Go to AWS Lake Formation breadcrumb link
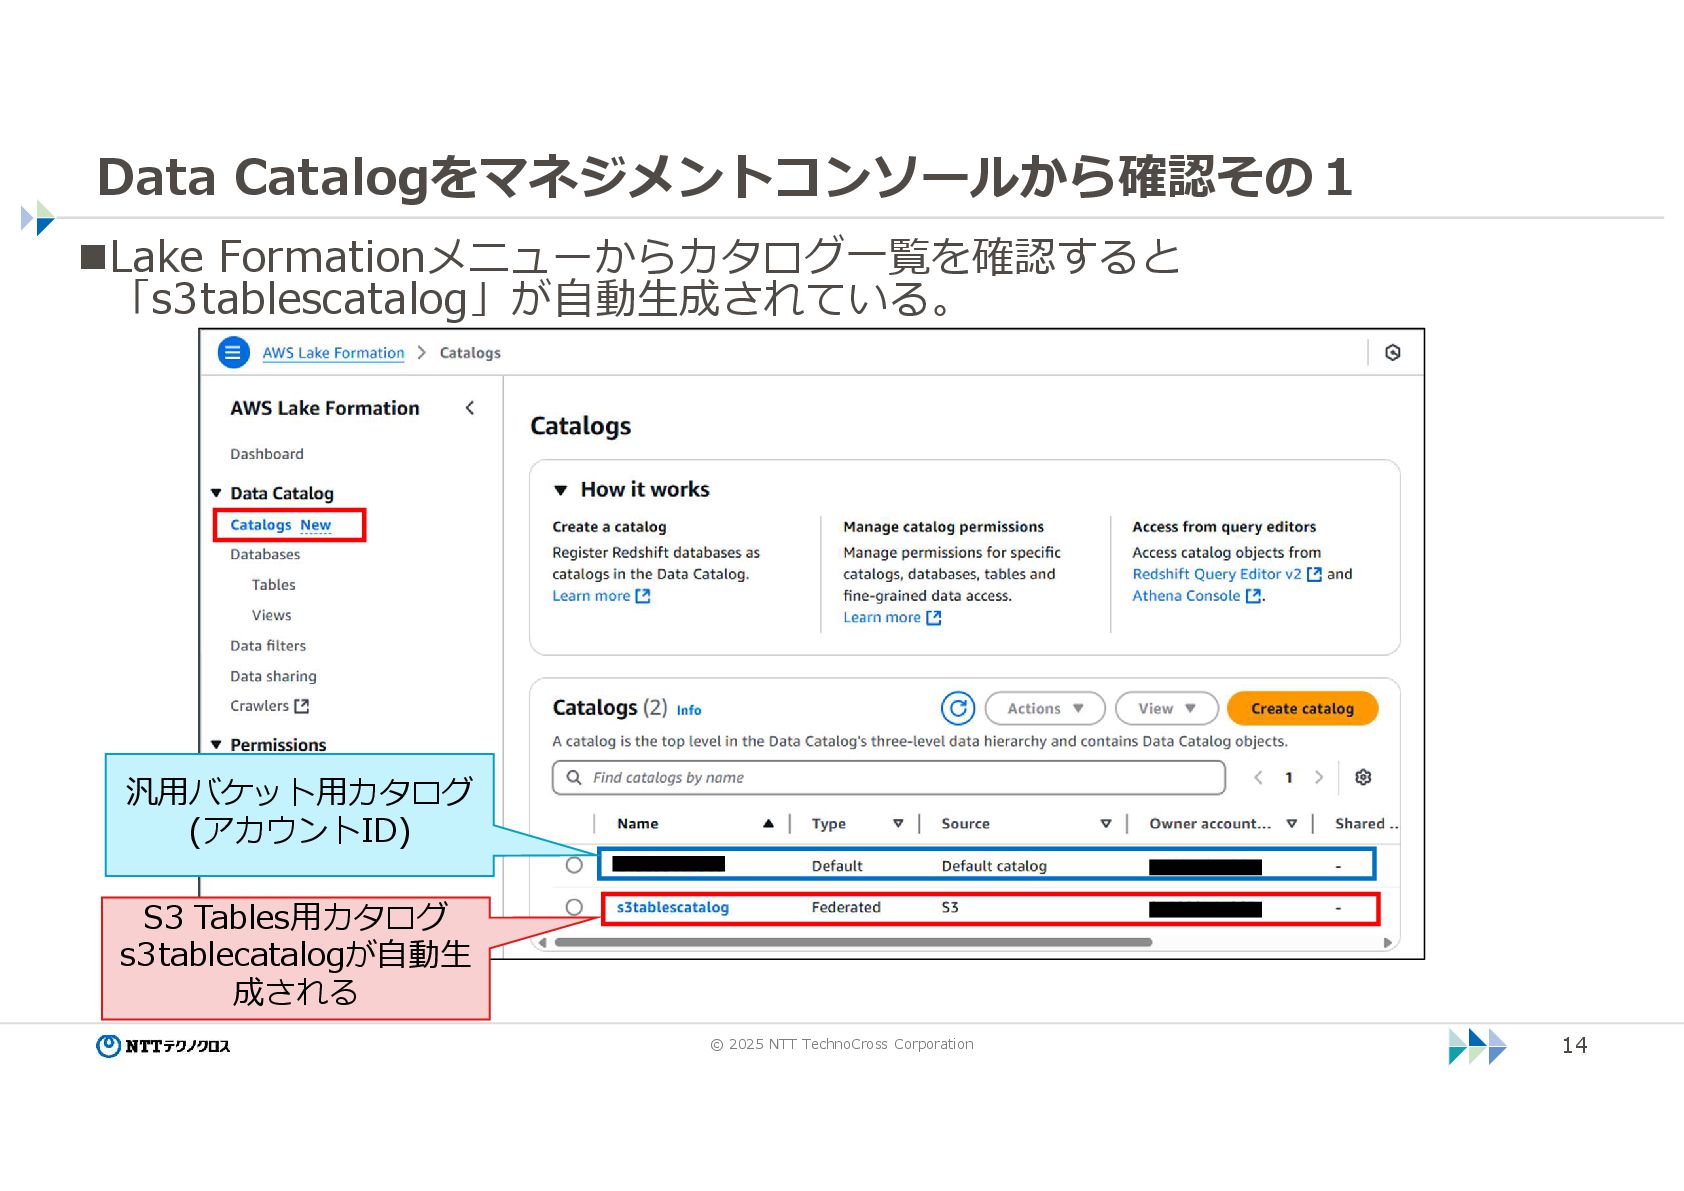The image size is (1684, 1191). point(334,352)
